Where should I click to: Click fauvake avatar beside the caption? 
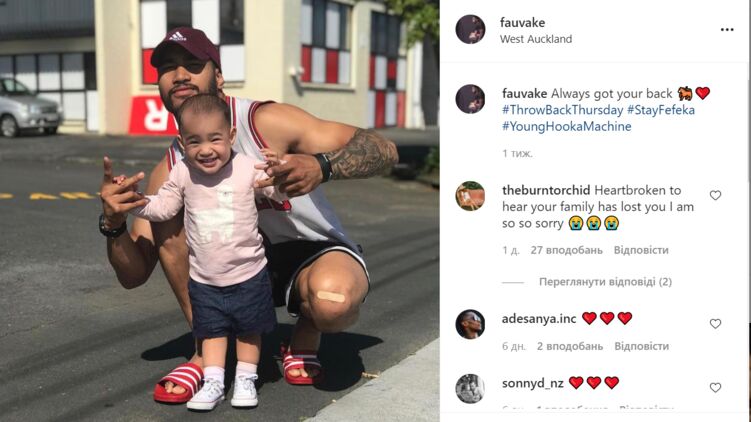470,99
